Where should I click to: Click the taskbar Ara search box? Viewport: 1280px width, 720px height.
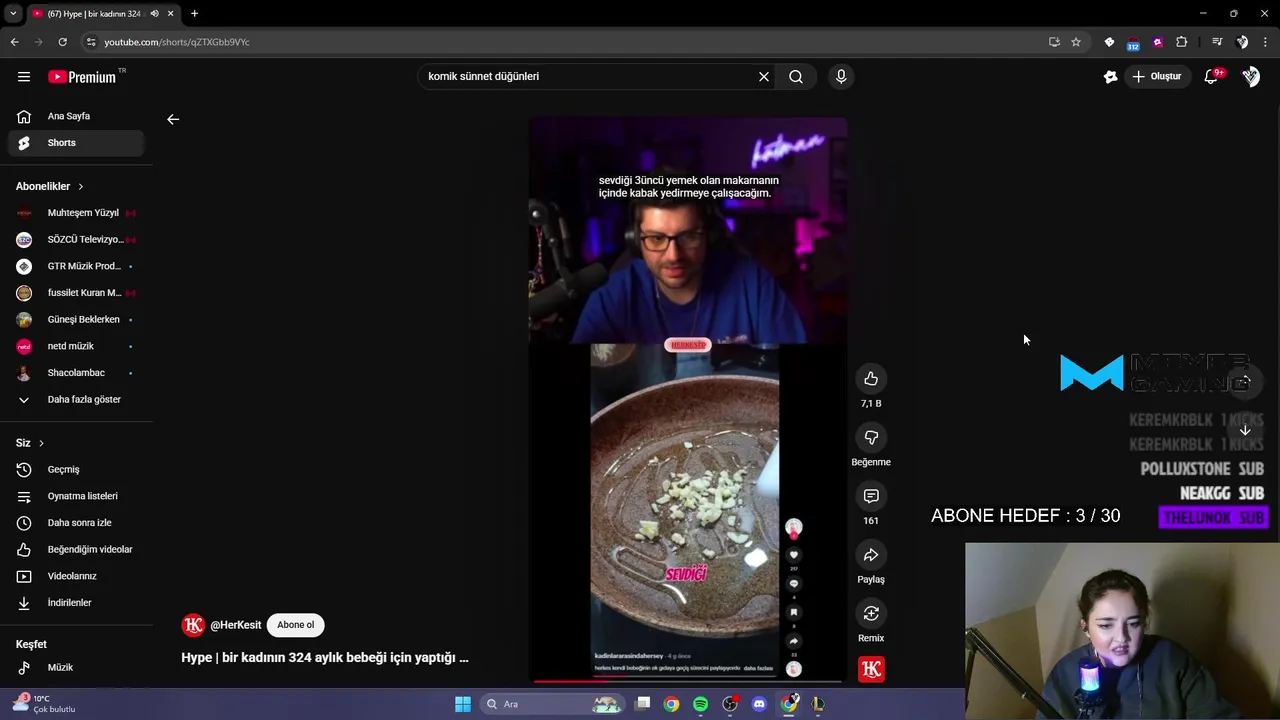click(x=552, y=704)
